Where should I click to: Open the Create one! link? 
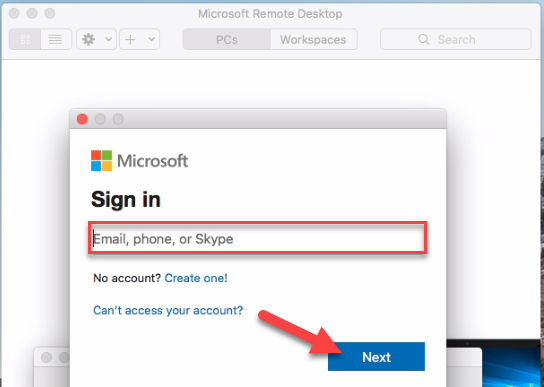[196, 278]
